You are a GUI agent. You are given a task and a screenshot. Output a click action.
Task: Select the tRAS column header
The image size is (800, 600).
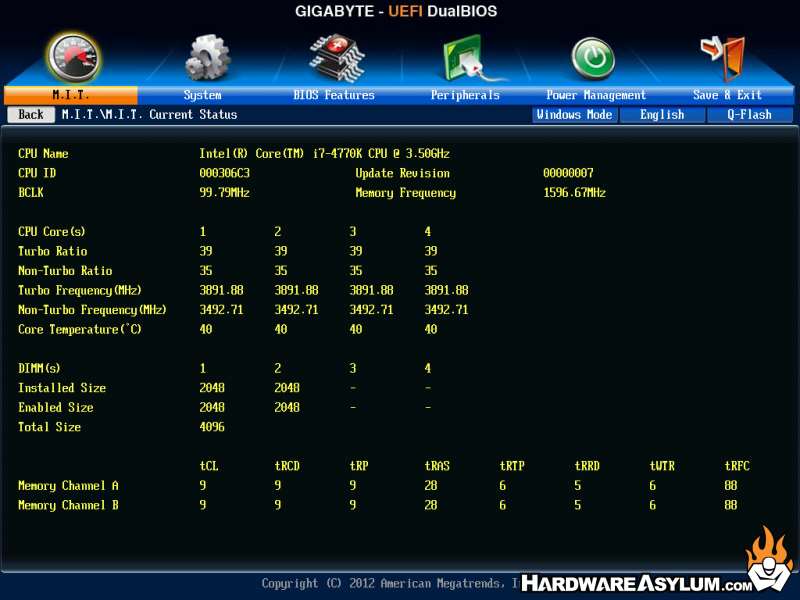[437, 466]
